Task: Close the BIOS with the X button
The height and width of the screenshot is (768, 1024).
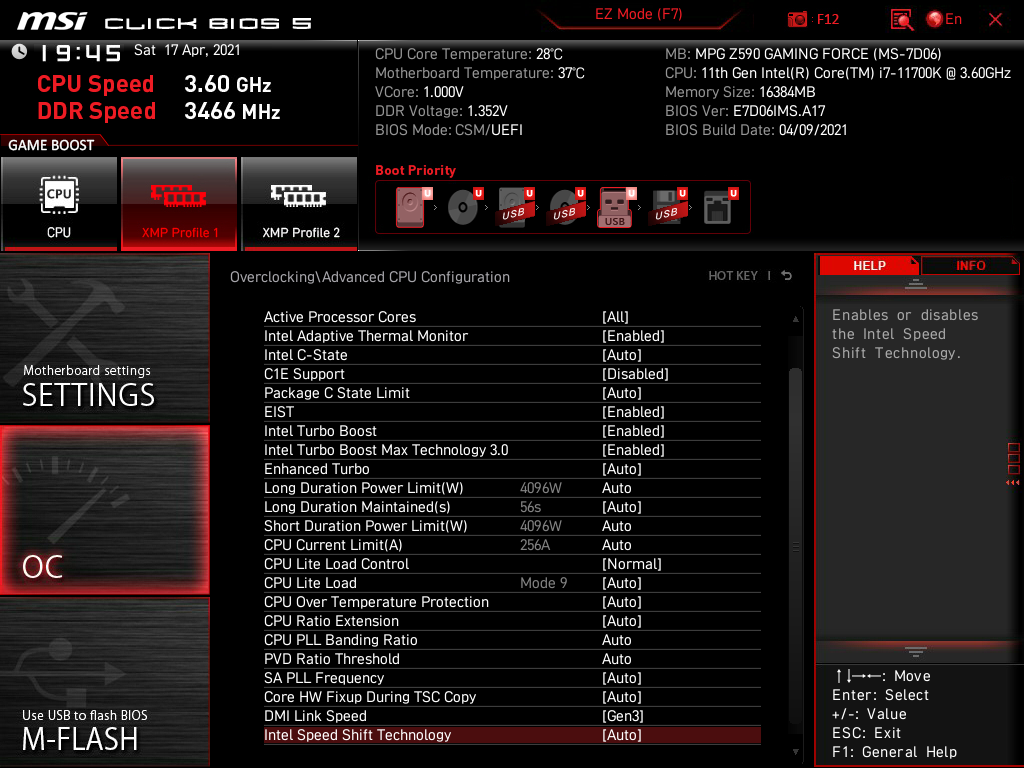Action: click(995, 20)
